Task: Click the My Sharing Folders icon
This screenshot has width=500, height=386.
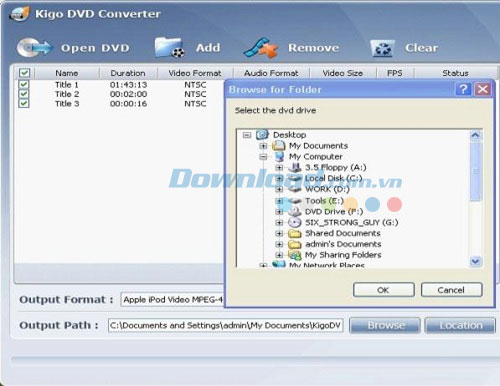Action: (295, 255)
